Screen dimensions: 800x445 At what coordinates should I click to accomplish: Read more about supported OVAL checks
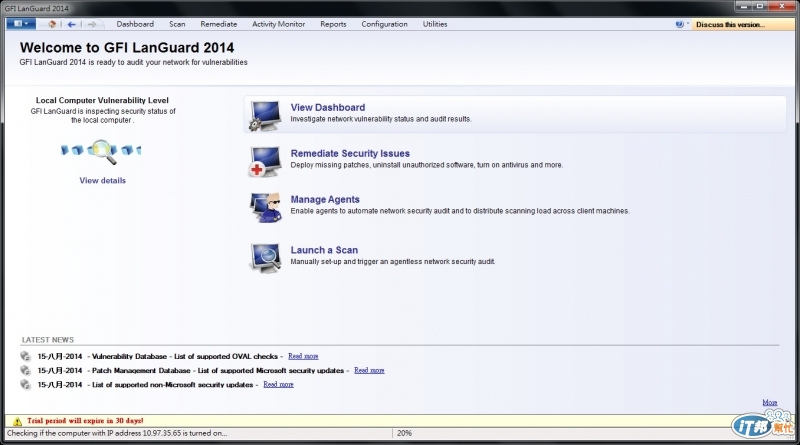(x=303, y=356)
